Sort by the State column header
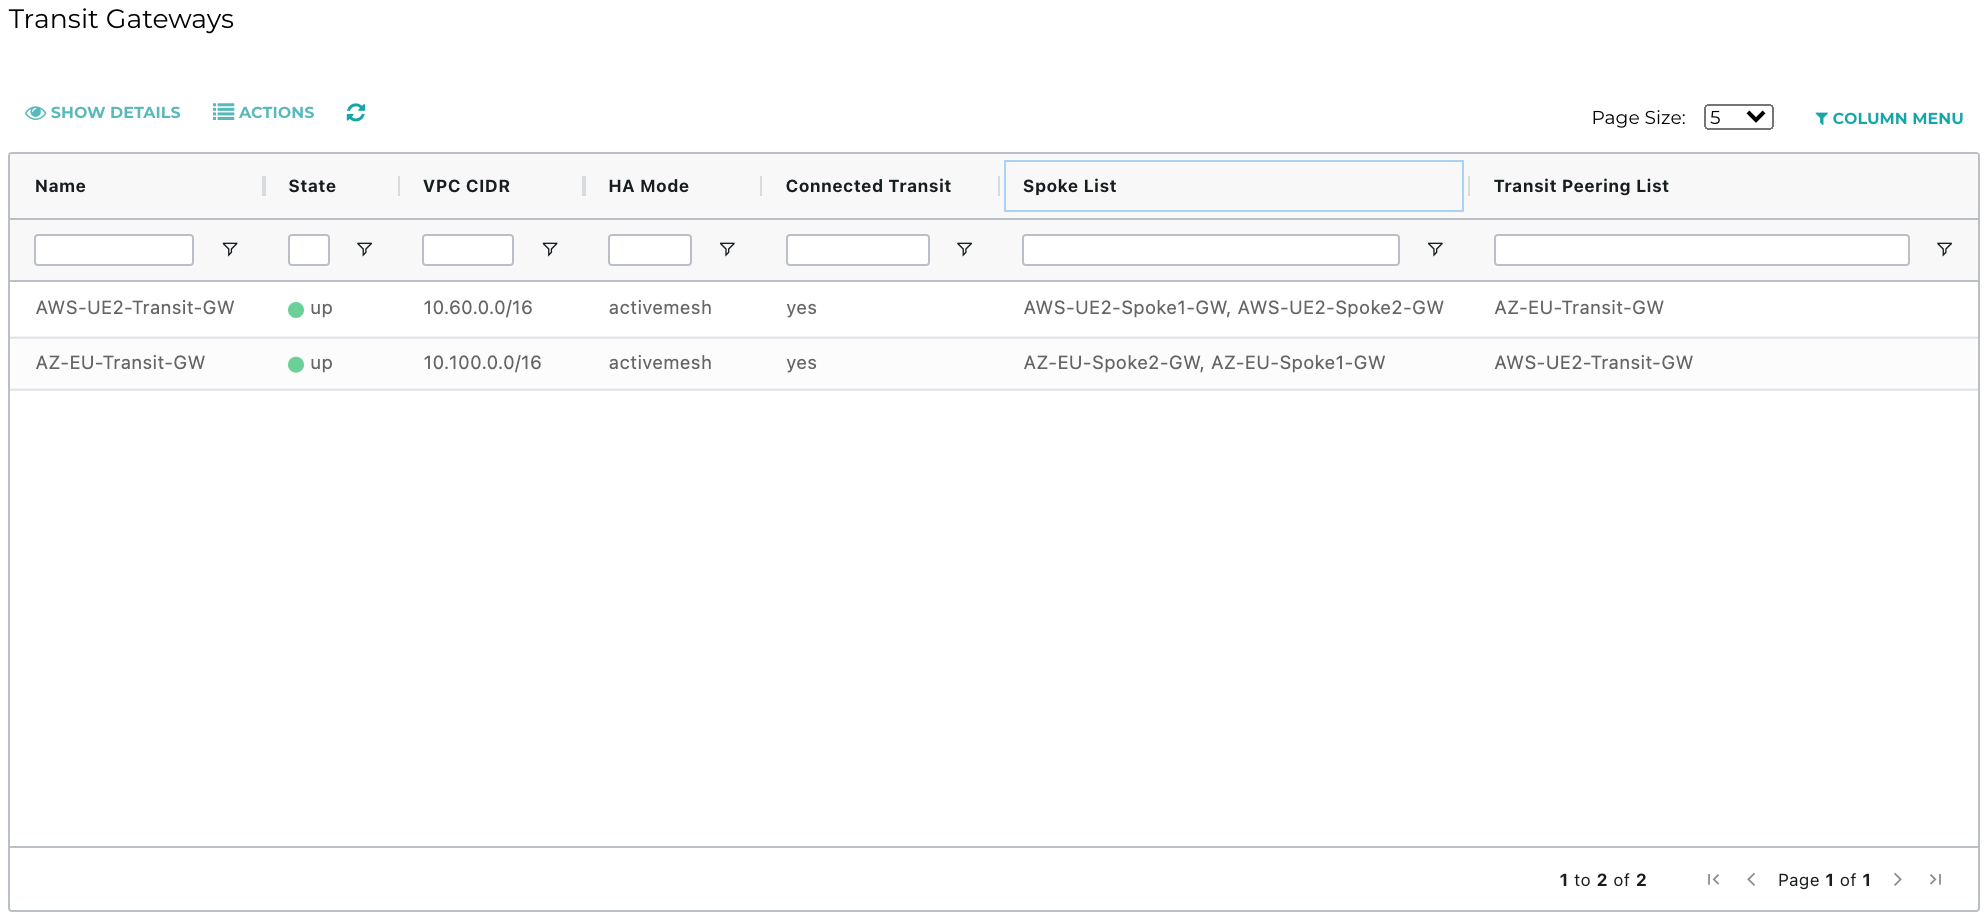1988x920 pixels. tap(312, 186)
